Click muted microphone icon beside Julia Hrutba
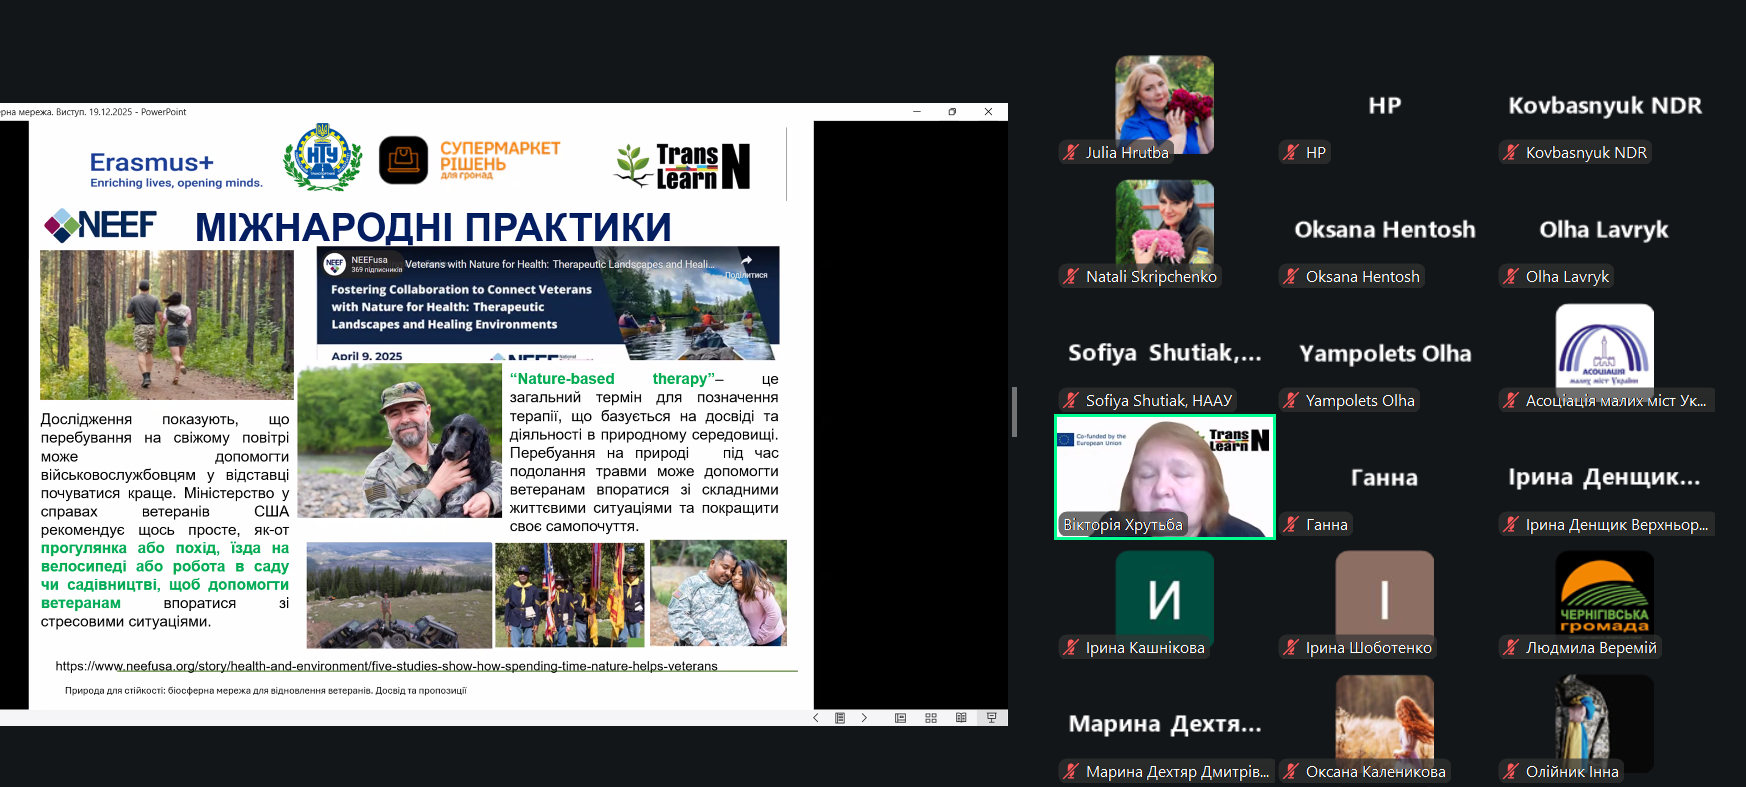 pos(1071,153)
